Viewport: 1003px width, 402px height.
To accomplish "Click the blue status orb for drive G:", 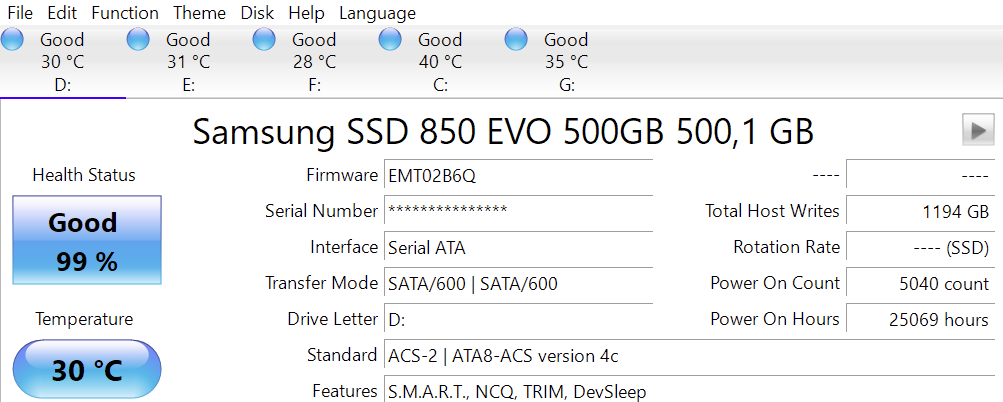I will [516, 40].
